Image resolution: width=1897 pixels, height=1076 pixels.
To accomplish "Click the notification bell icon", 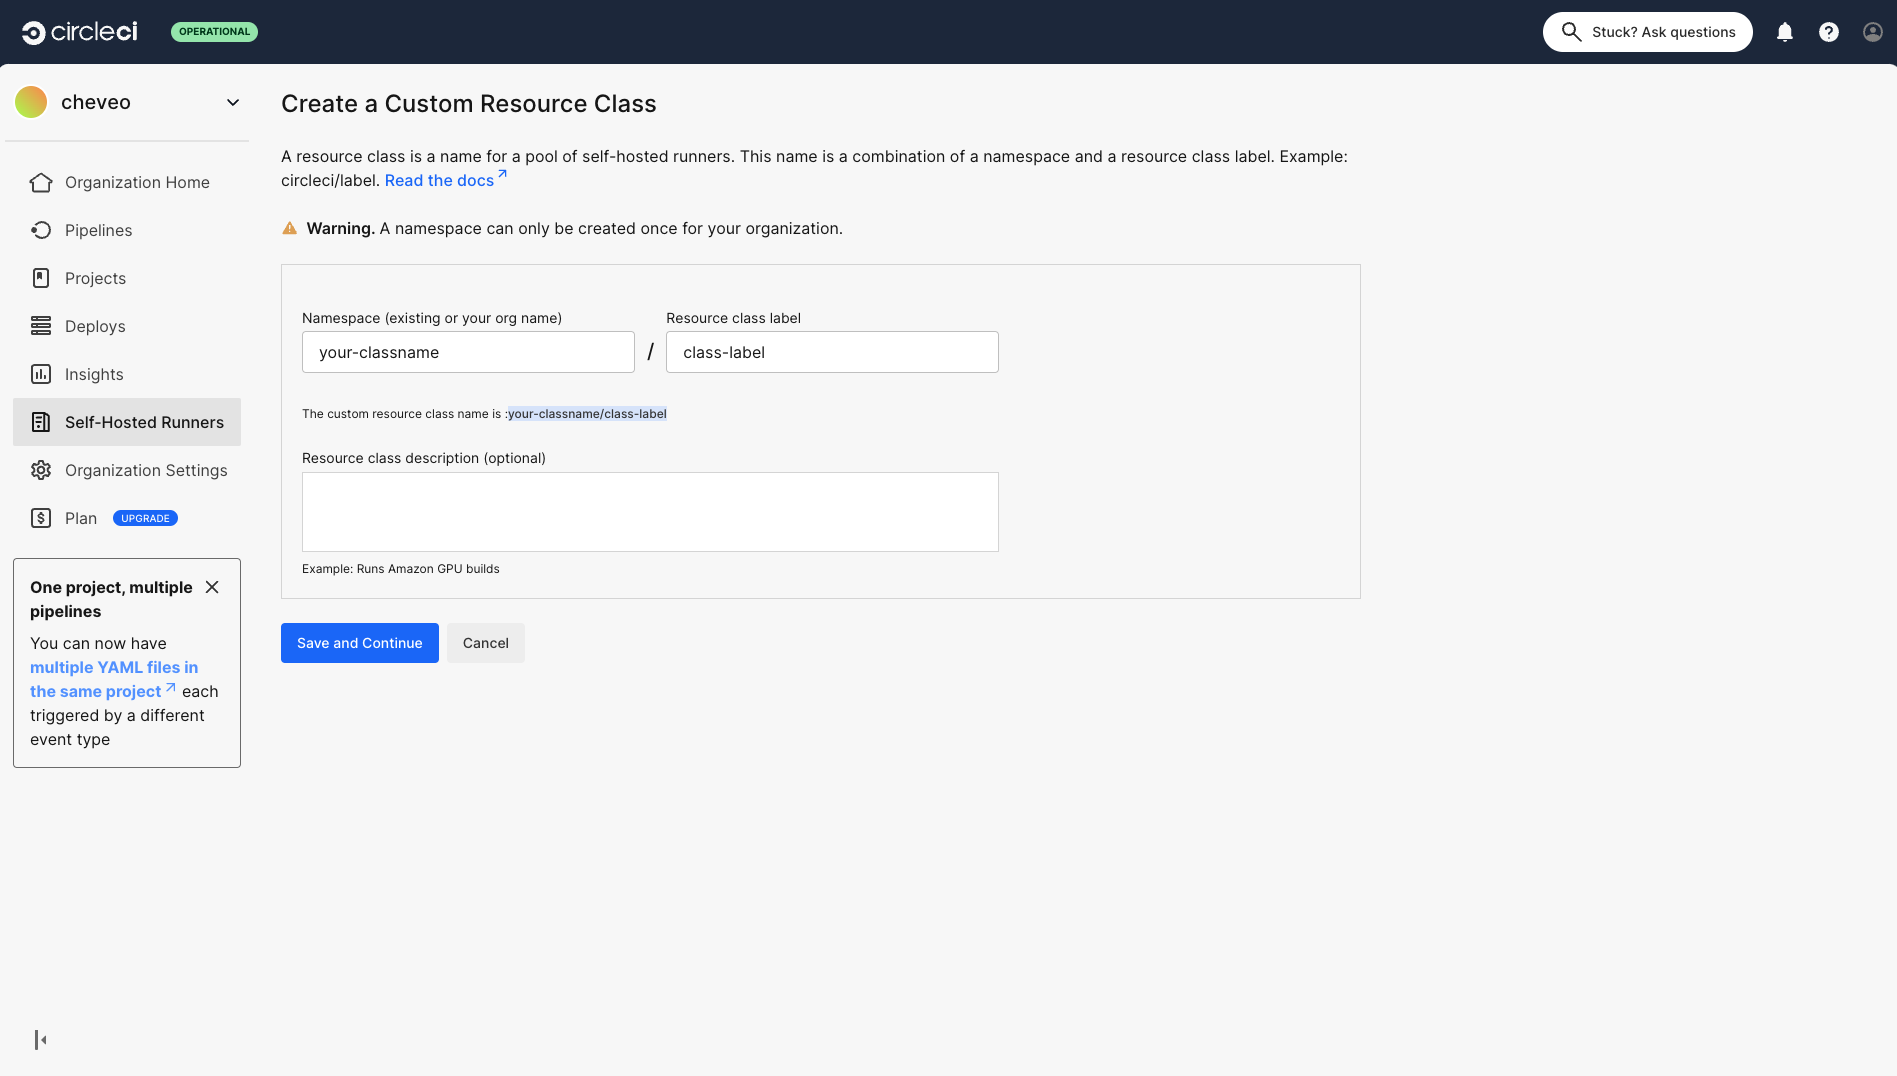I will click(x=1784, y=31).
